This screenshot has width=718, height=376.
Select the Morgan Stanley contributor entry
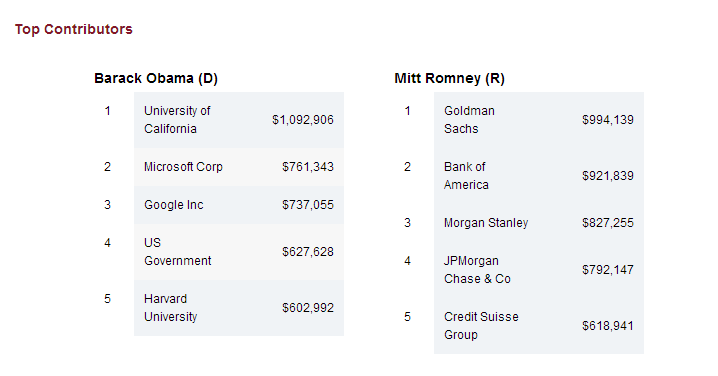(486, 223)
